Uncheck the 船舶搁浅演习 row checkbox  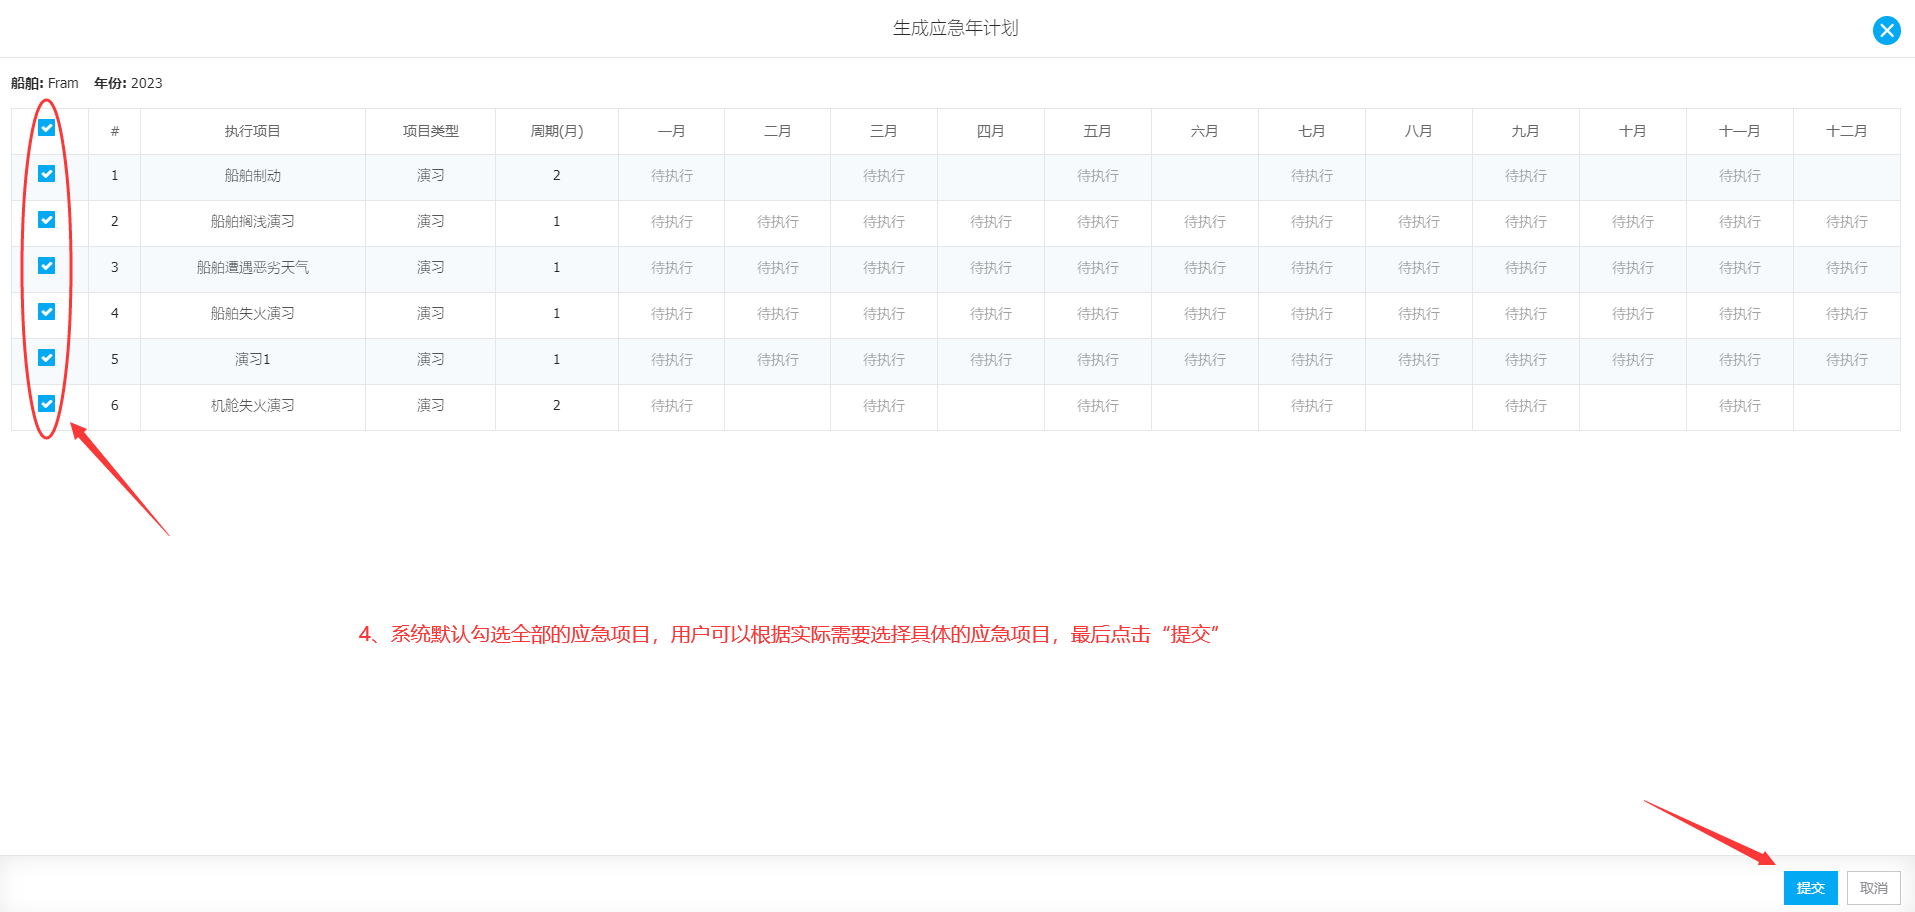tap(46, 220)
